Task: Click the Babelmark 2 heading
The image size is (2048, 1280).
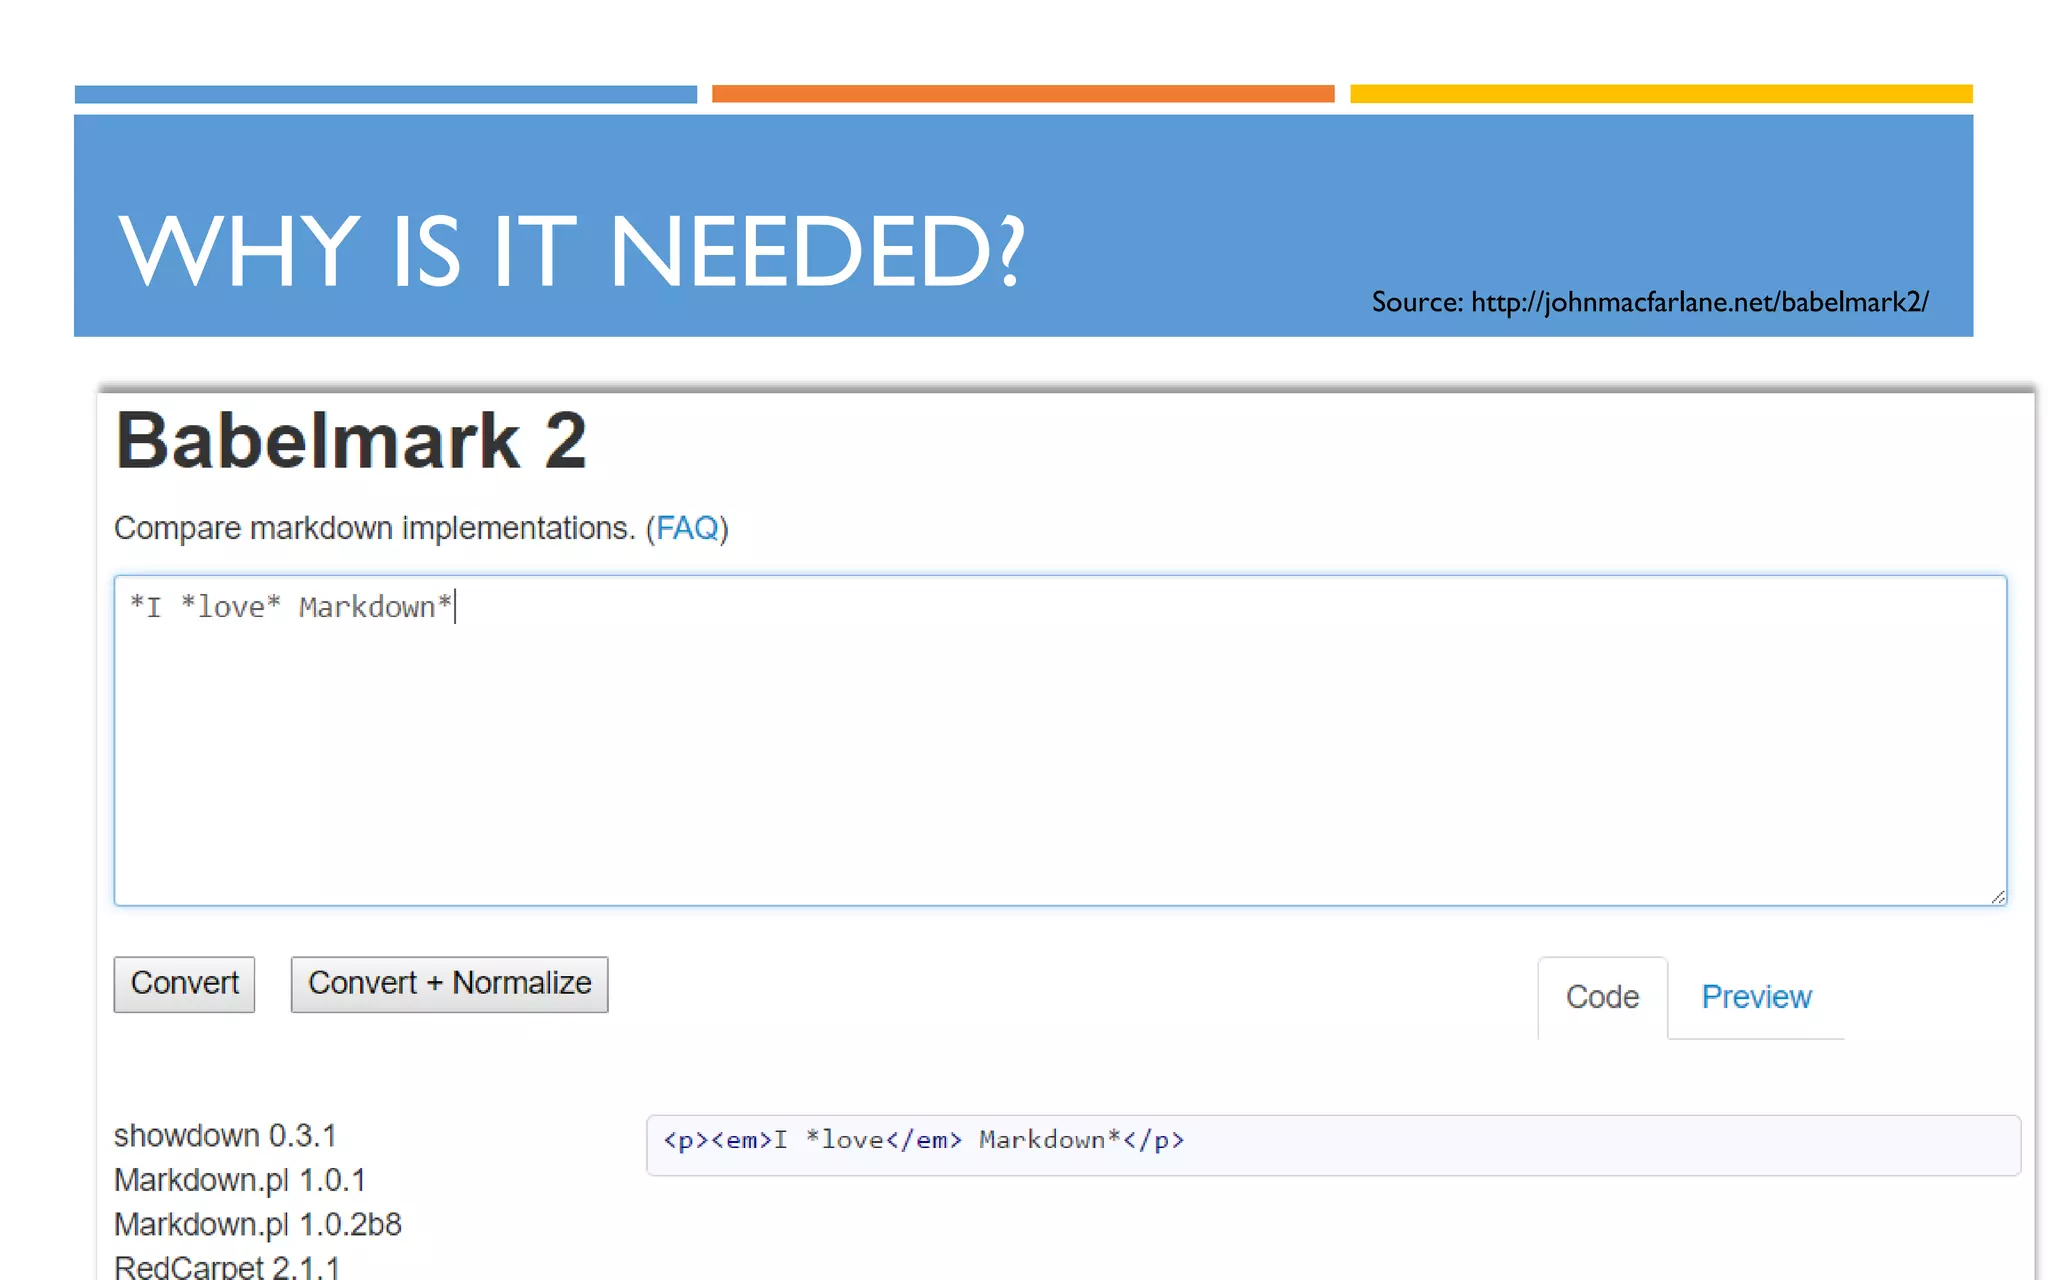Action: click(351, 441)
